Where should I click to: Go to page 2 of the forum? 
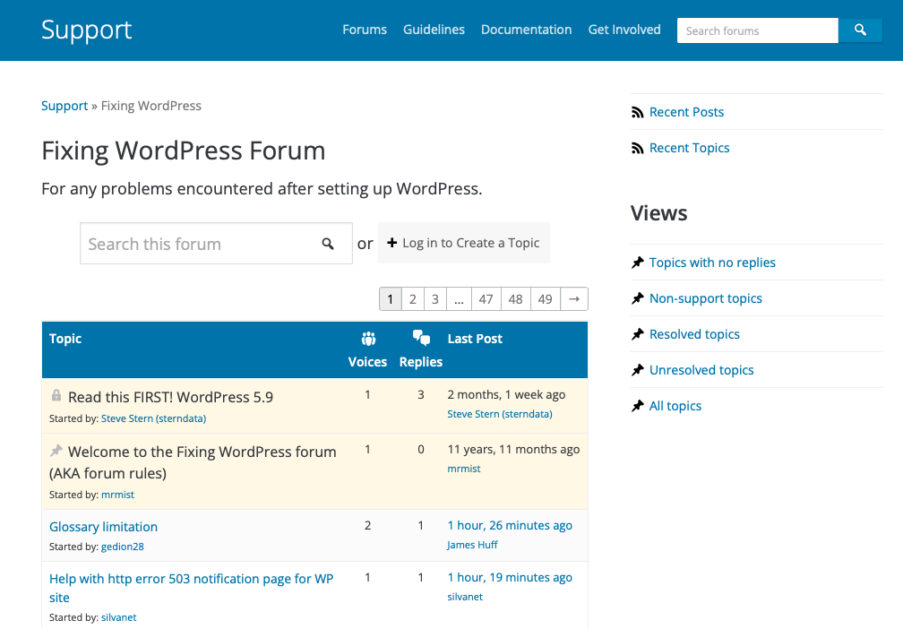click(412, 299)
